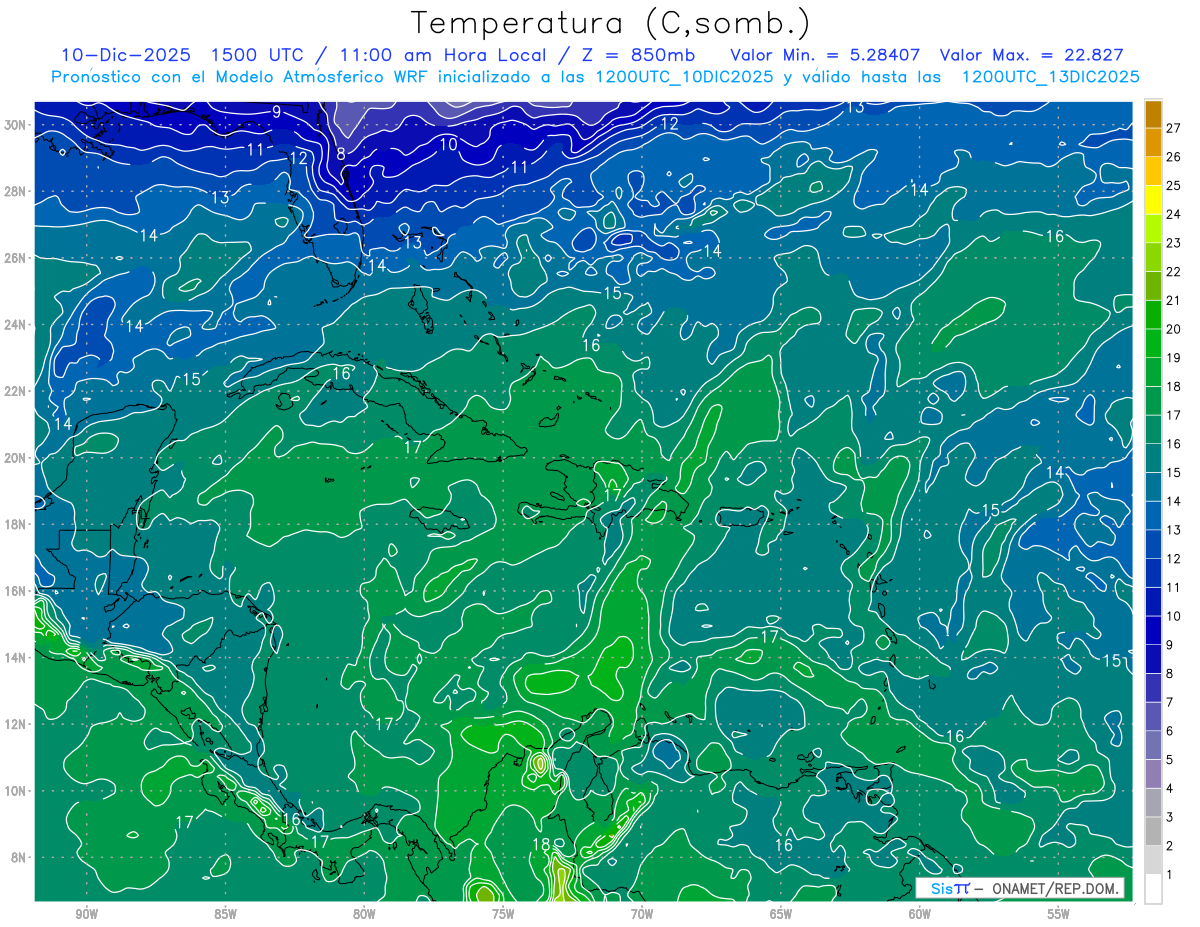Click the SisTT ONAMET/REP.DOM. logo box
Image resolution: width=1200 pixels, height=927 pixels.
(1020, 888)
